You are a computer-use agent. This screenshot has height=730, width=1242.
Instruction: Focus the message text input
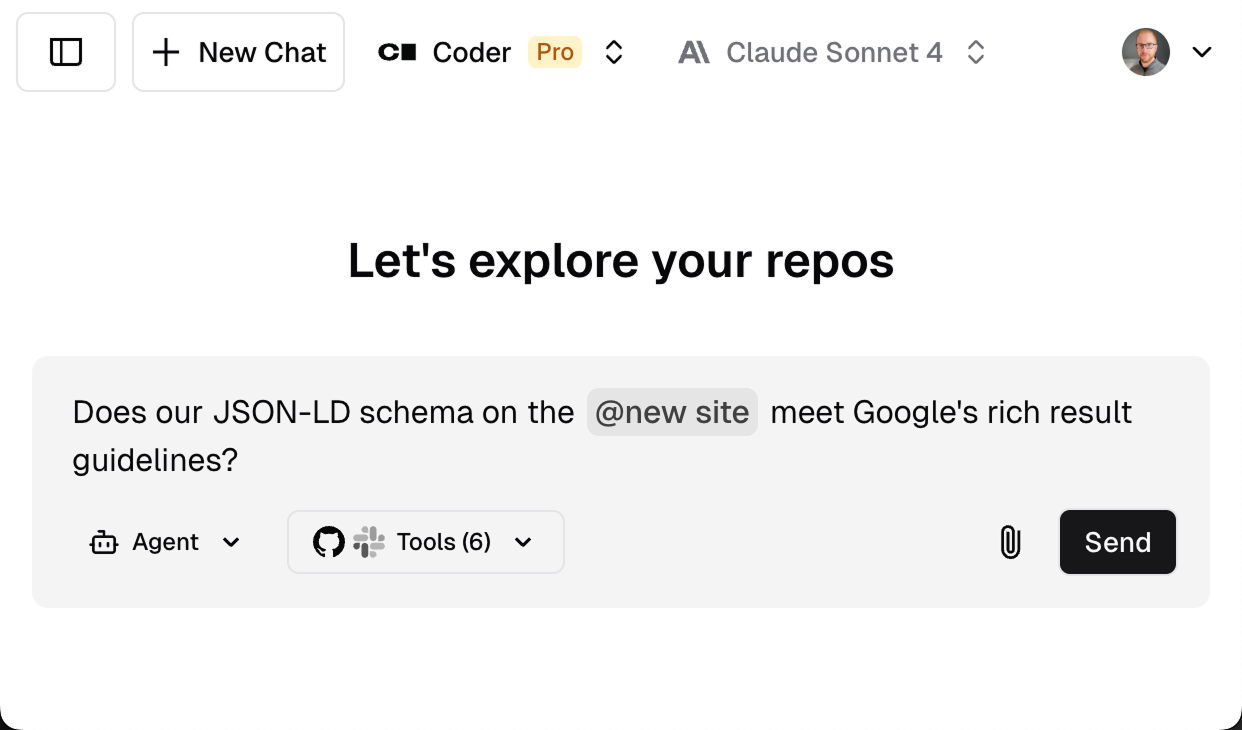(x=621, y=436)
